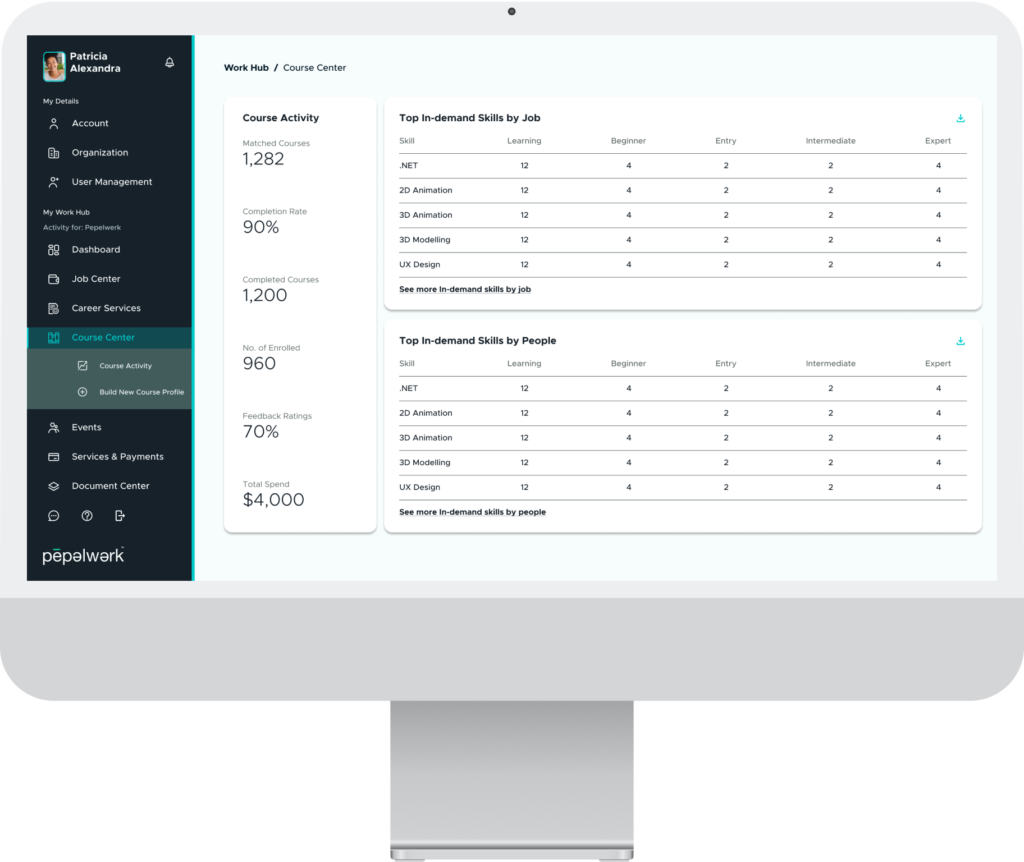Image resolution: width=1024 pixels, height=862 pixels.
Task: Navigate to Events in the sidebar
Action: (x=86, y=428)
